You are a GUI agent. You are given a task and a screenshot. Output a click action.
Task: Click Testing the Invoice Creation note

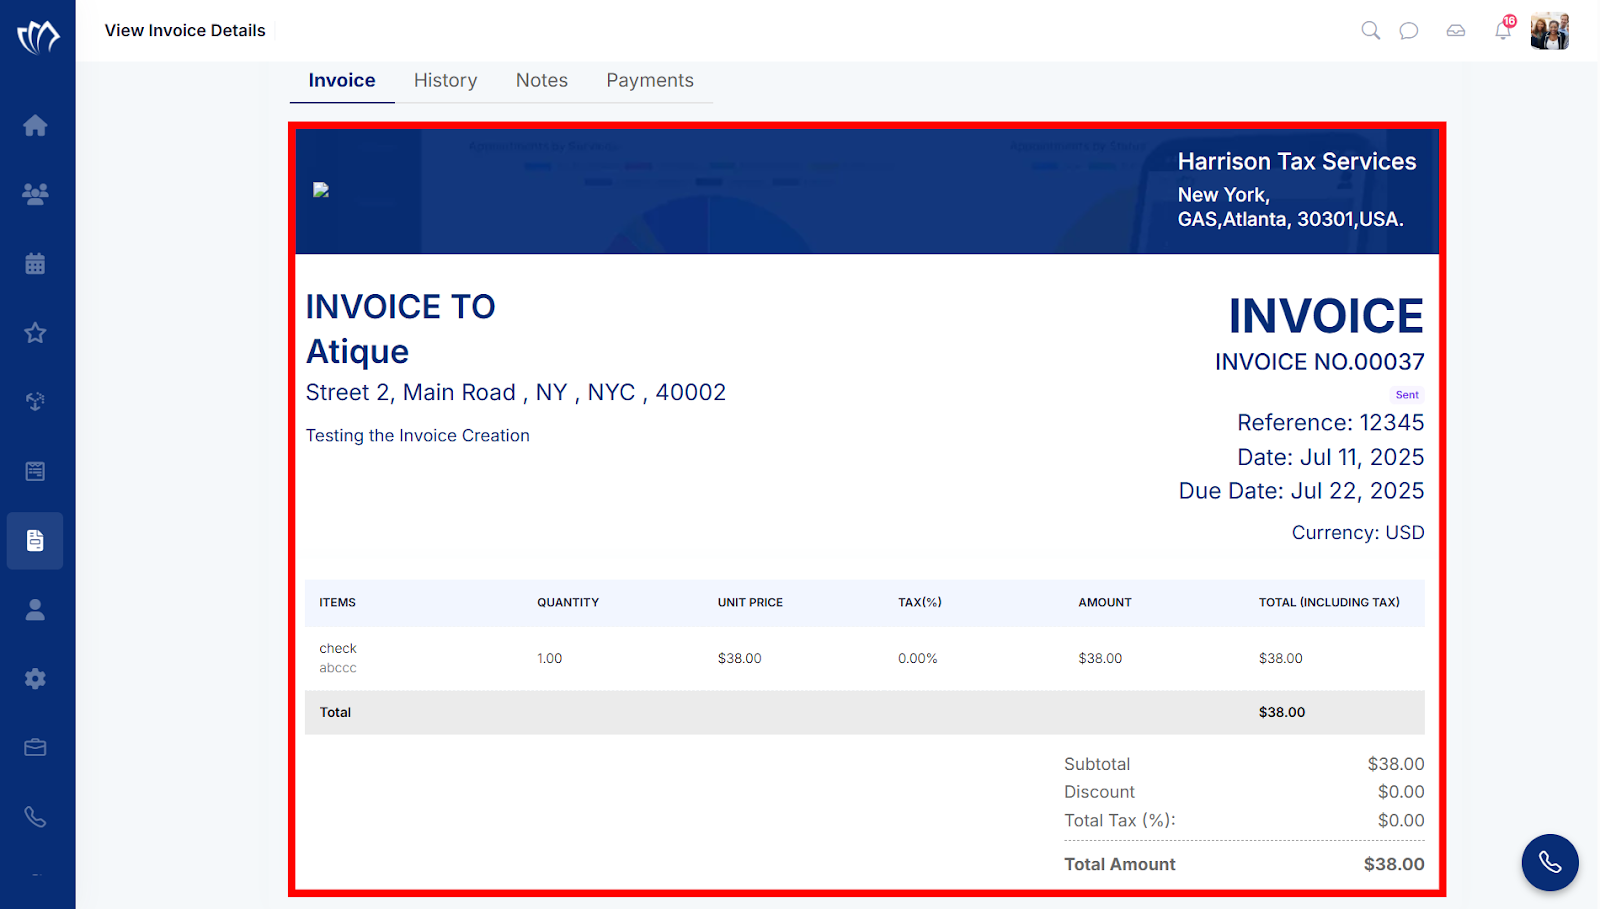(x=418, y=435)
